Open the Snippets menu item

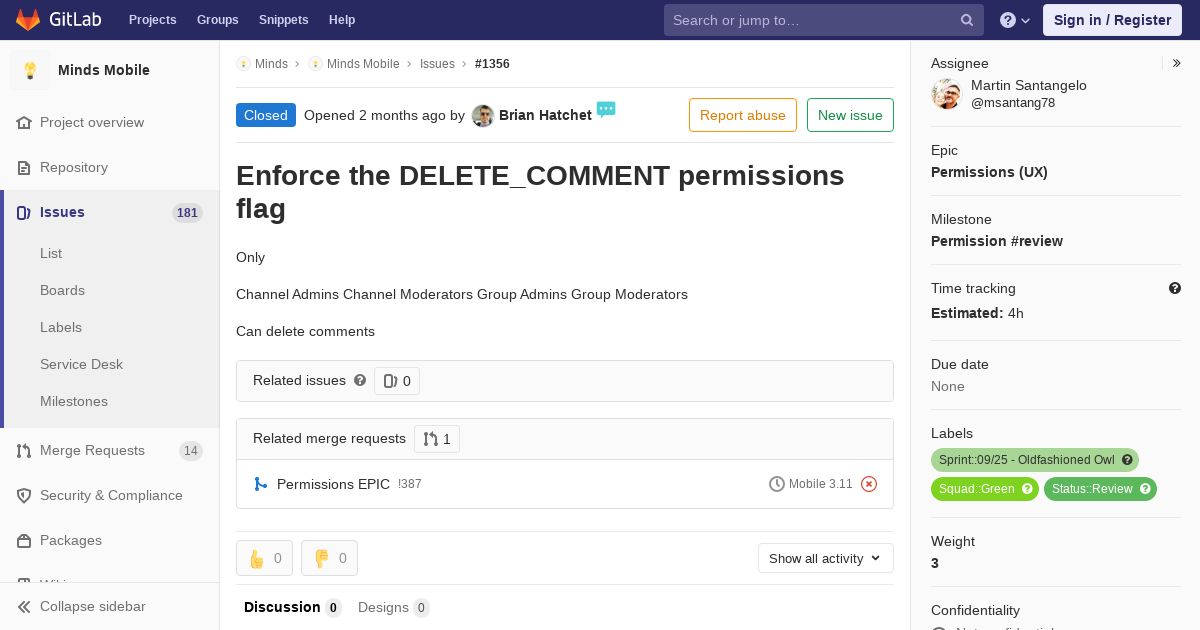283,20
